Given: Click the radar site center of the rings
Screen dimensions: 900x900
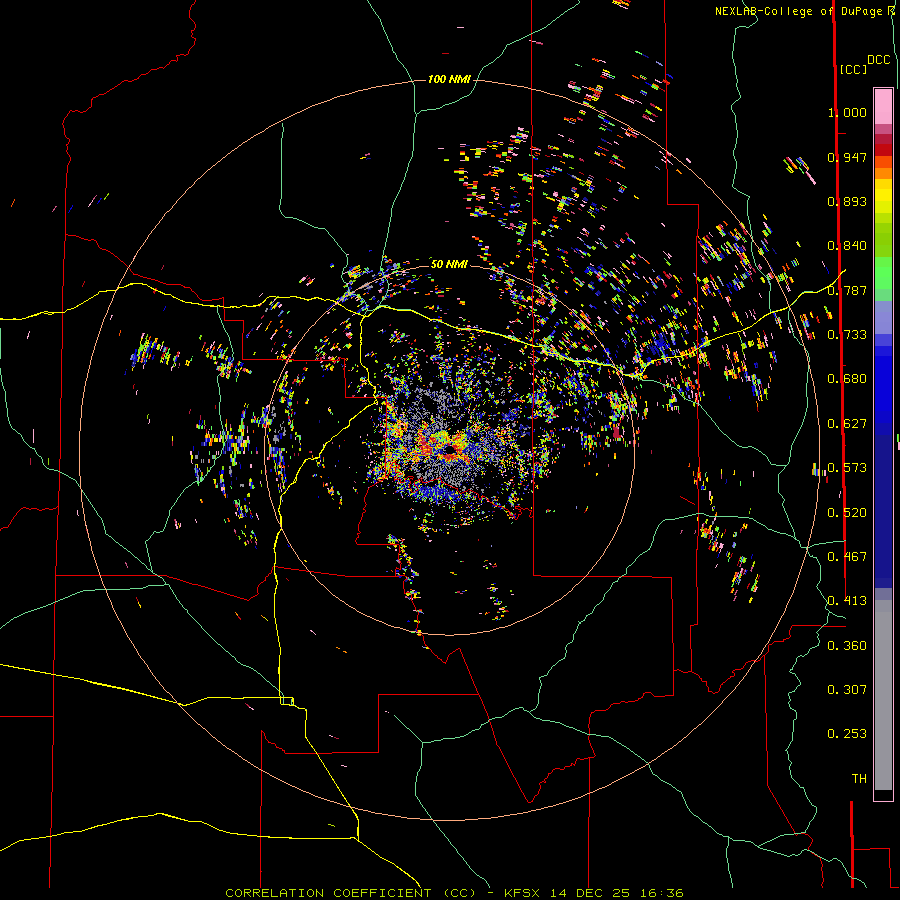Looking at the screenshot, I should (449, 449).
